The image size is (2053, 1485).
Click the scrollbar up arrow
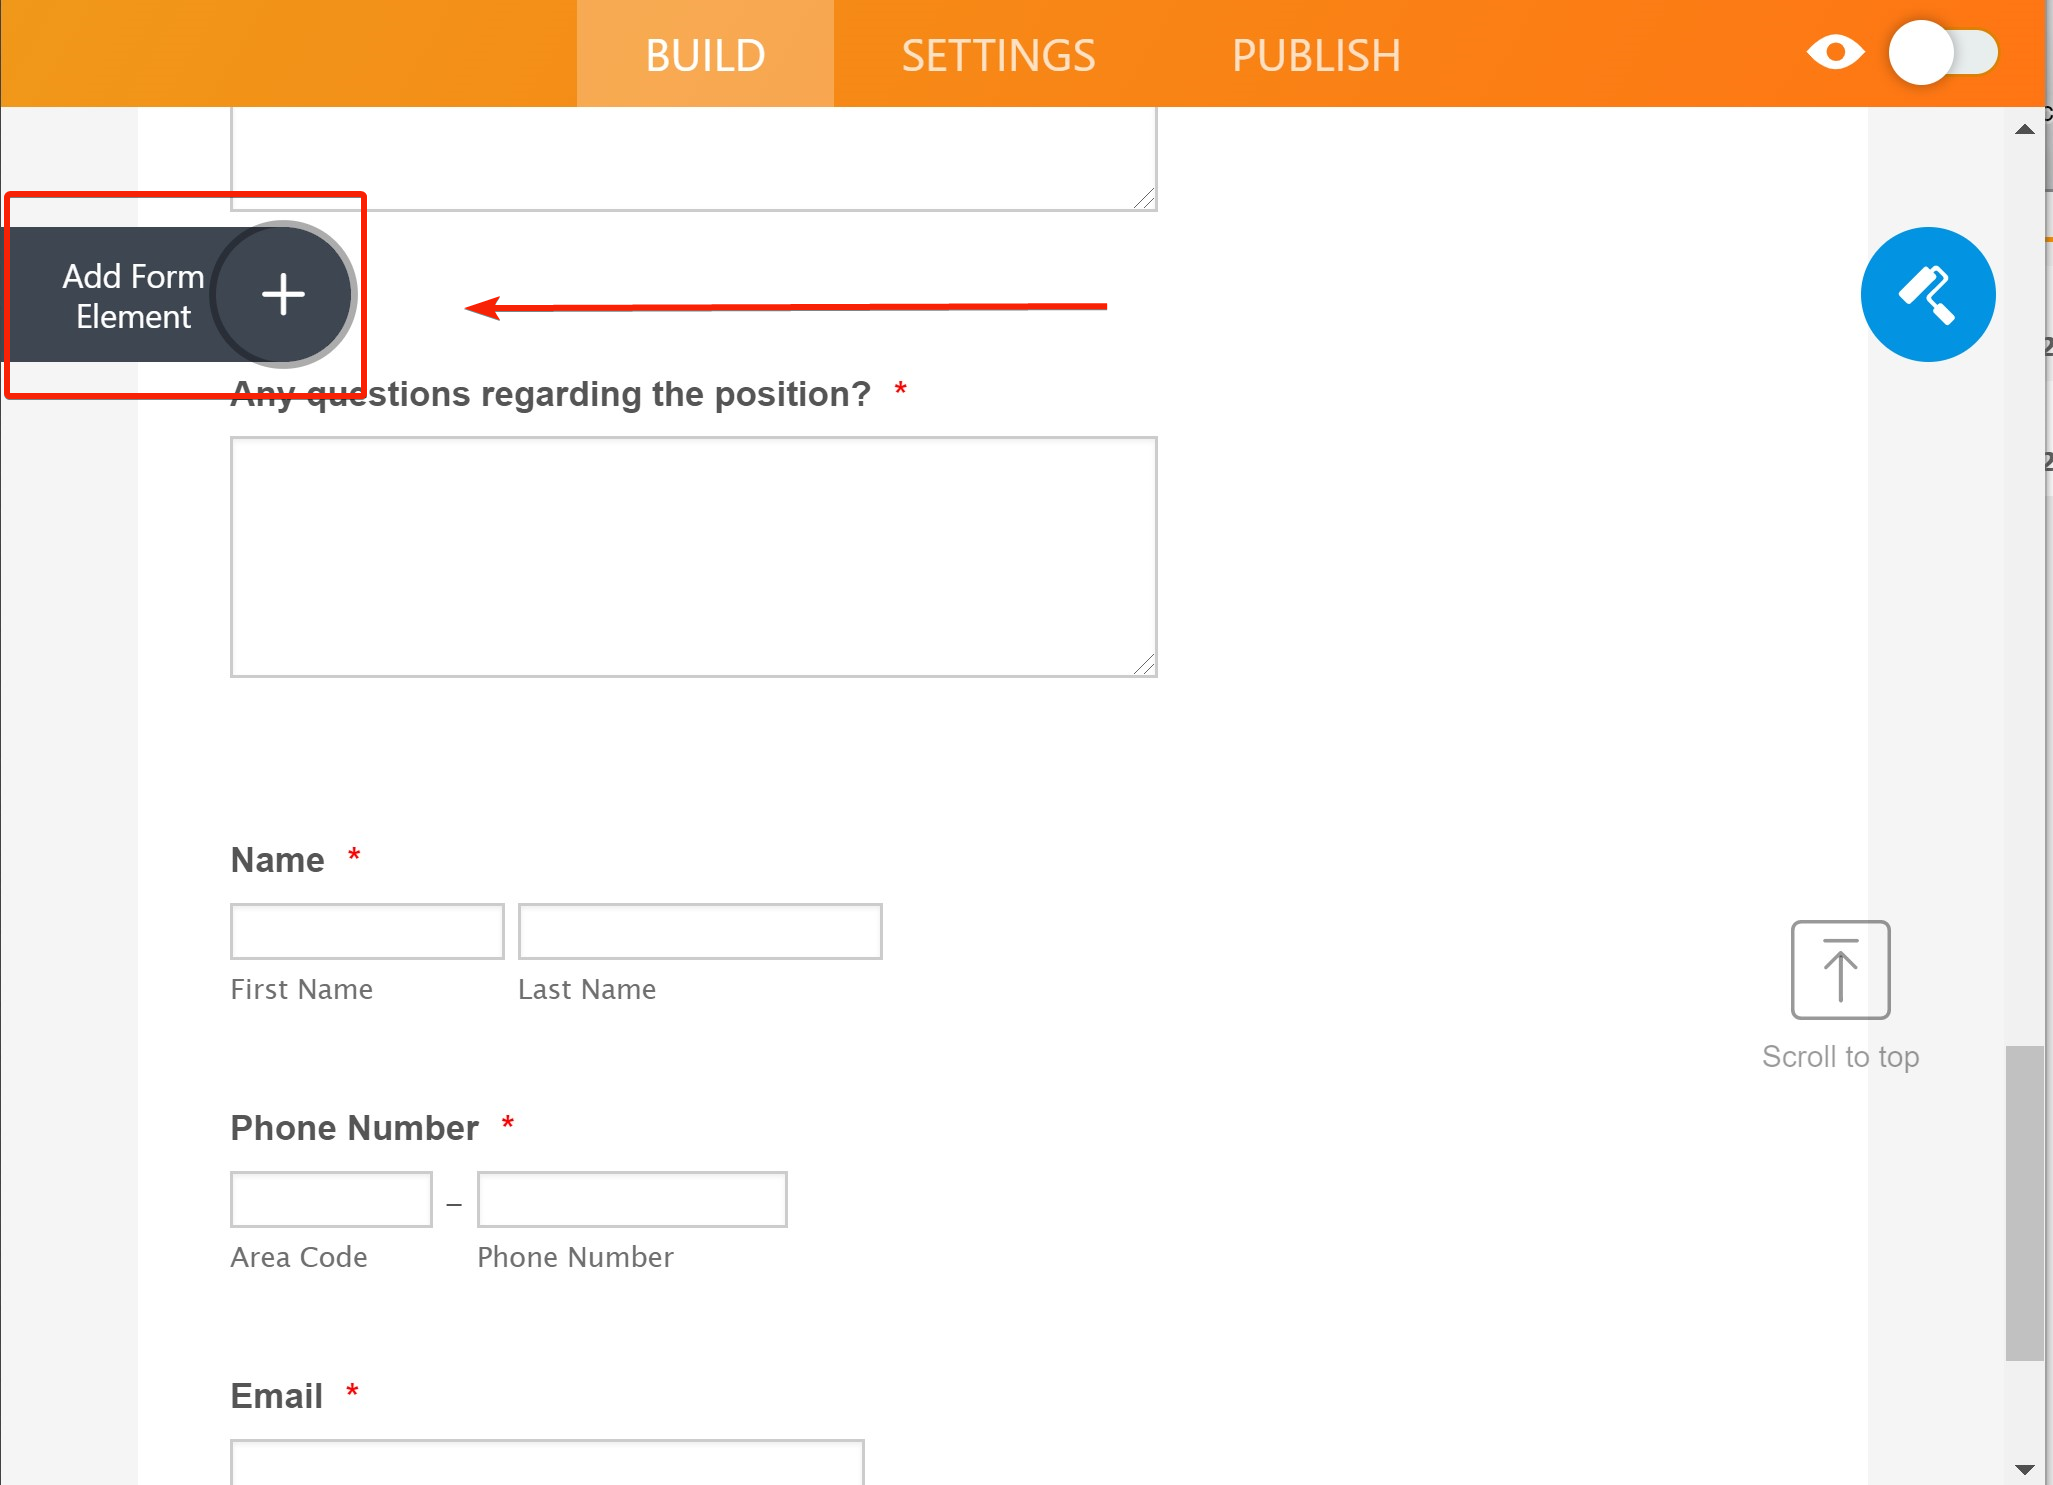pos(2025,129)
